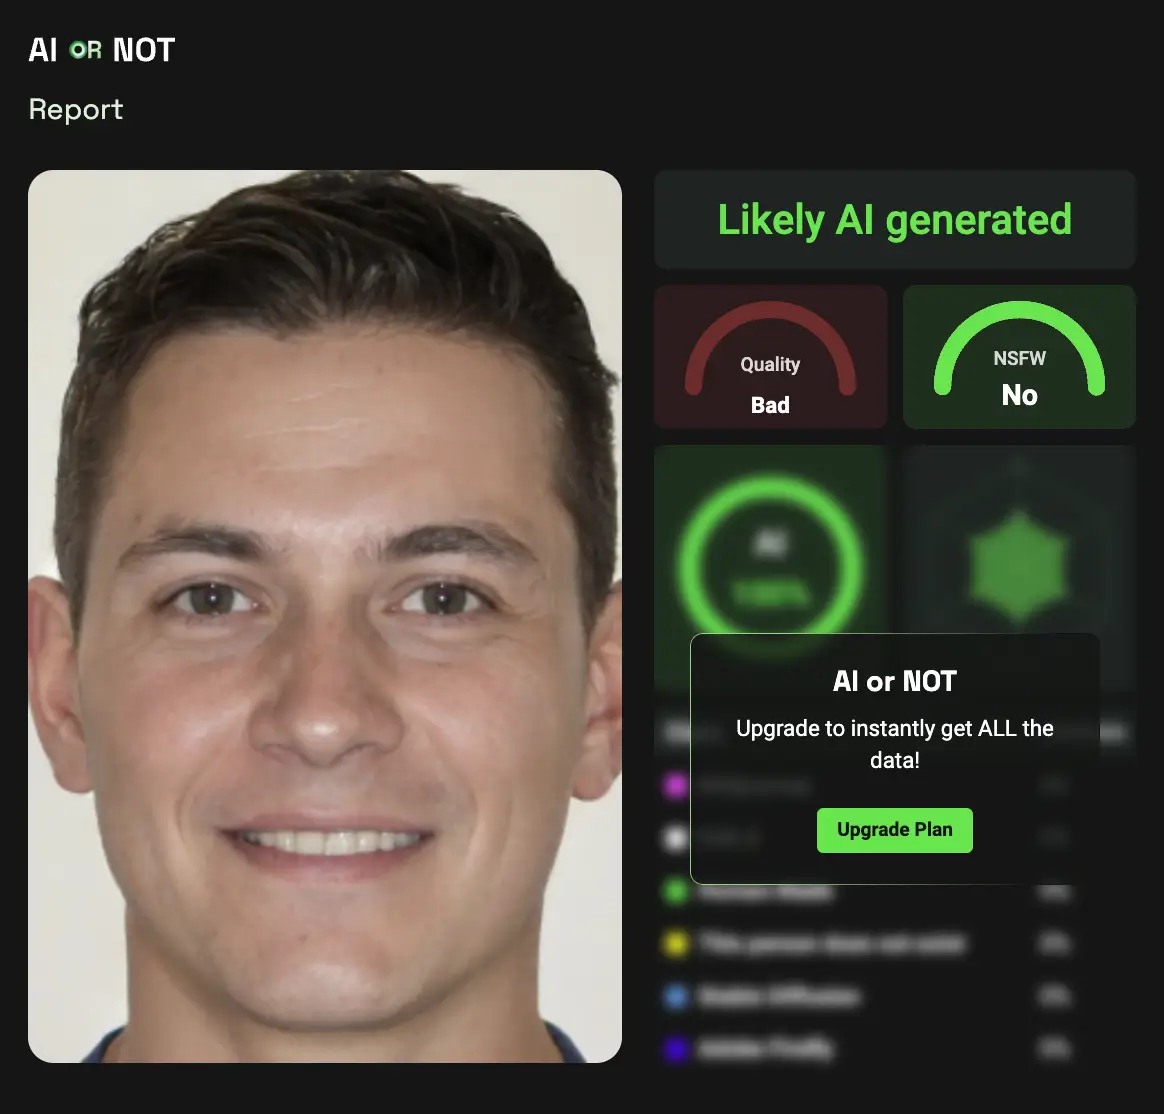Select the magenta dot generator row
This screenshot has height=1114, width=1164.
(866, 785)
